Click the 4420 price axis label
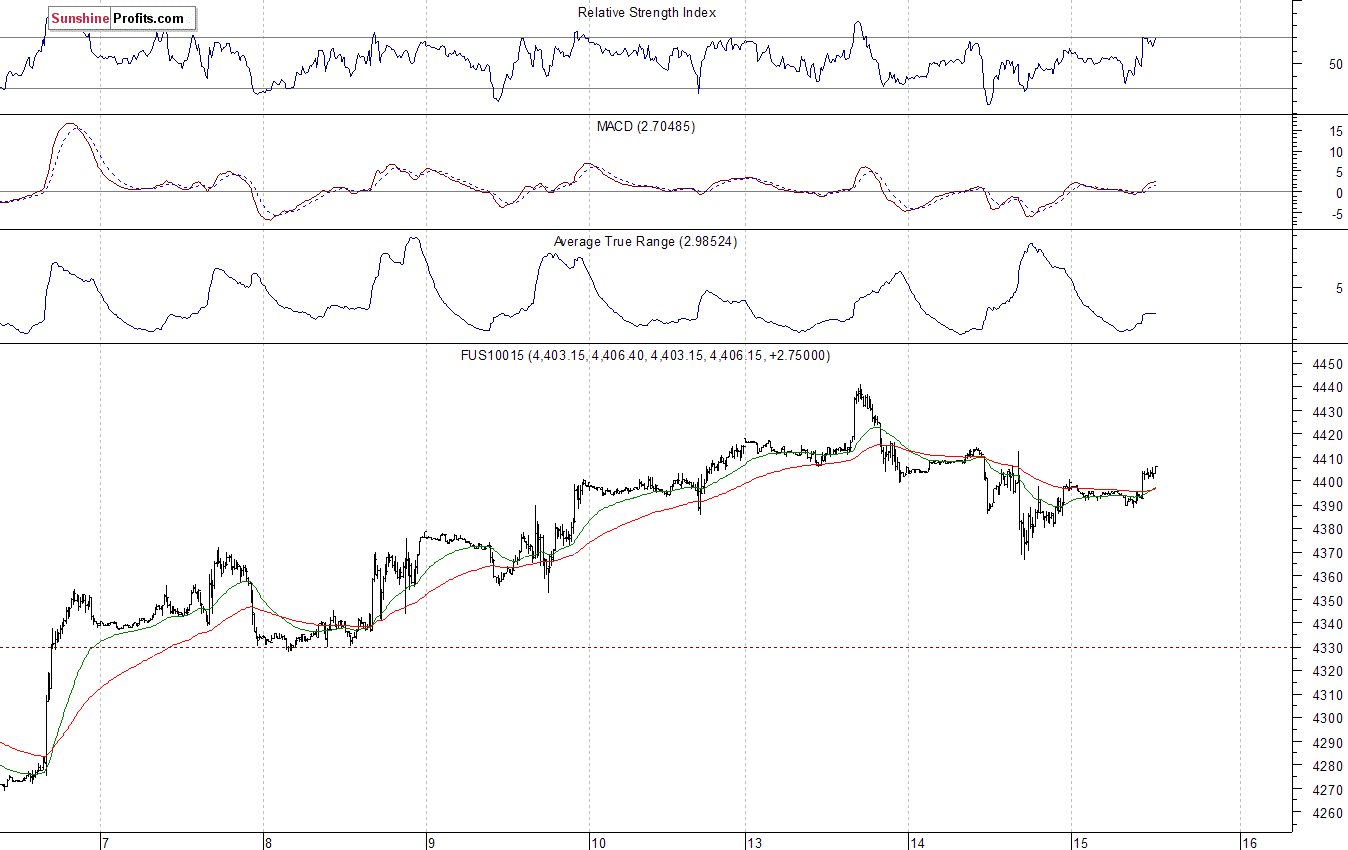 pos(1329,436)
